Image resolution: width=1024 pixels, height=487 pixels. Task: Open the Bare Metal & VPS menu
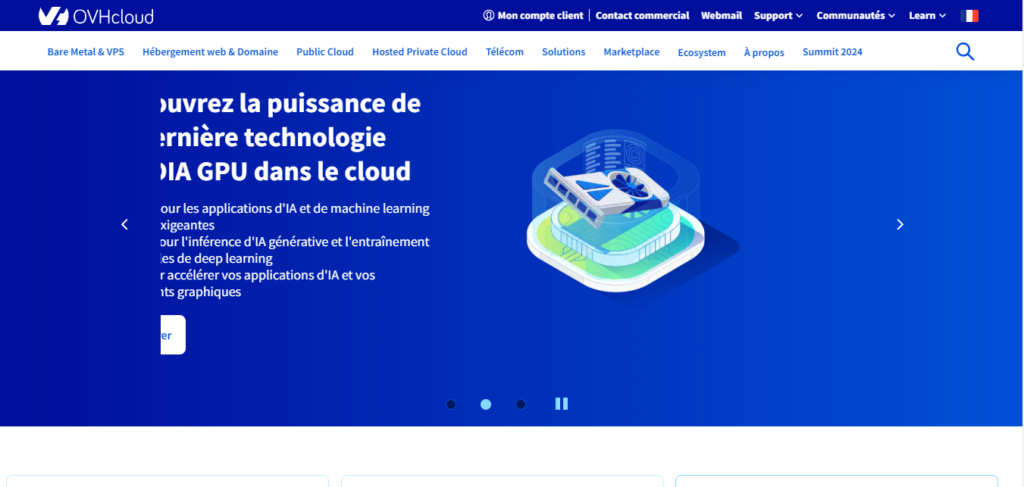[x=85, y=52]
